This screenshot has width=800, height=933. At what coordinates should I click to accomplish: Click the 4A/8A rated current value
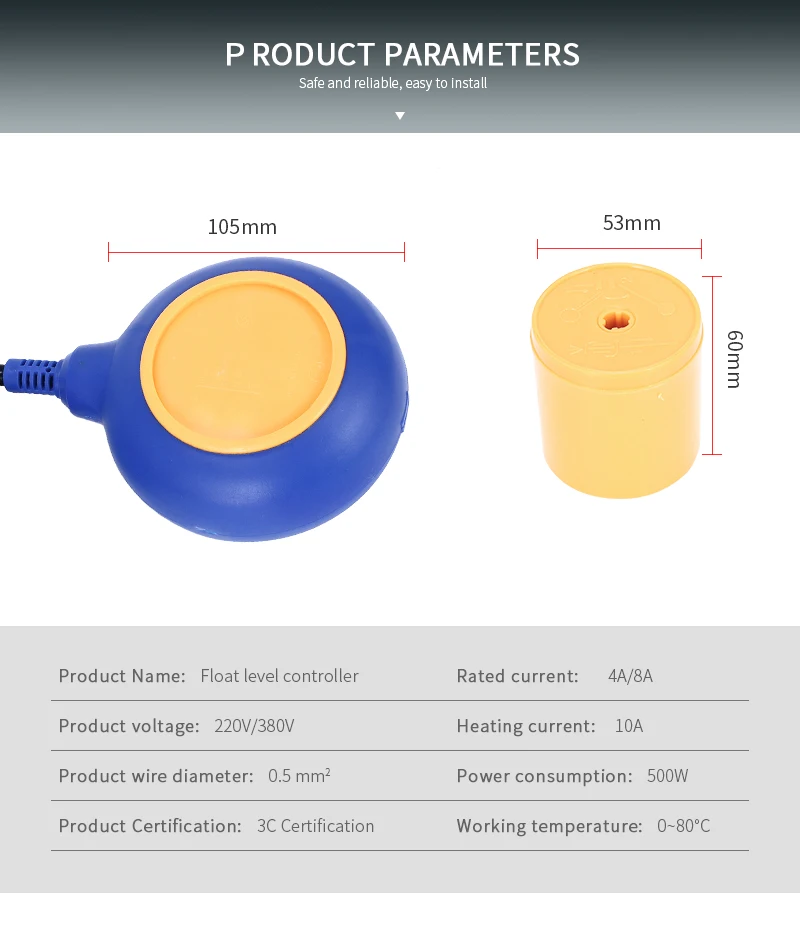point(630,676)
